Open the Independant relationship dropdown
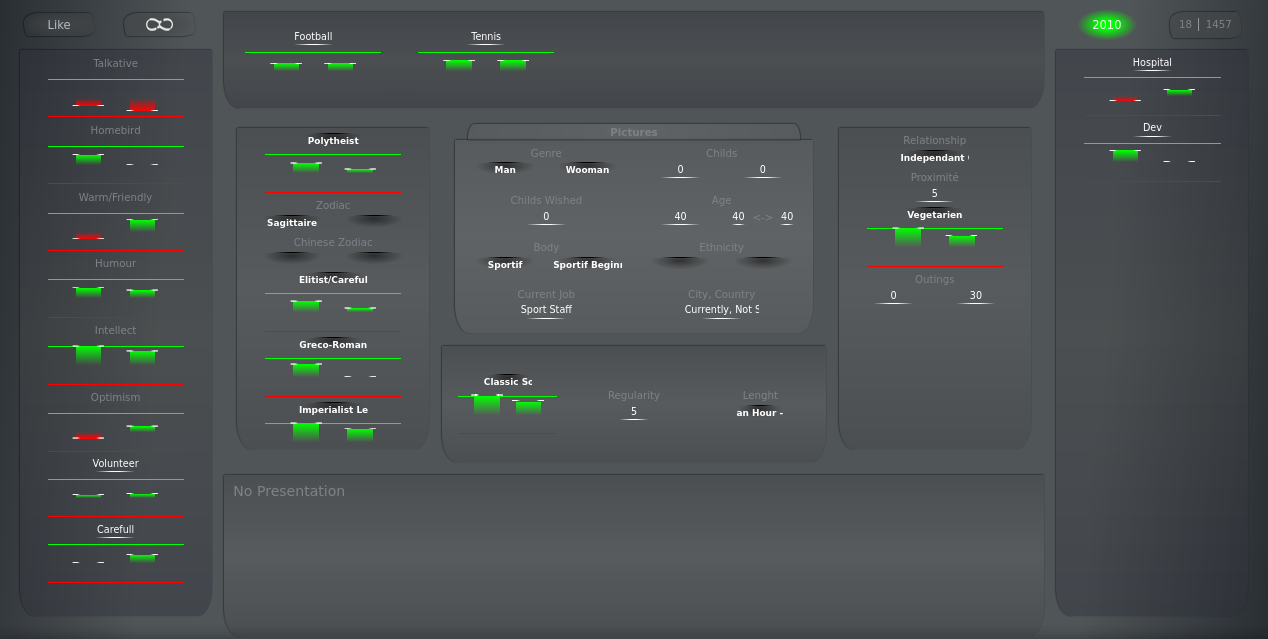The height and width of the screenshot is (639, 1268). click(x=934, y=158)
